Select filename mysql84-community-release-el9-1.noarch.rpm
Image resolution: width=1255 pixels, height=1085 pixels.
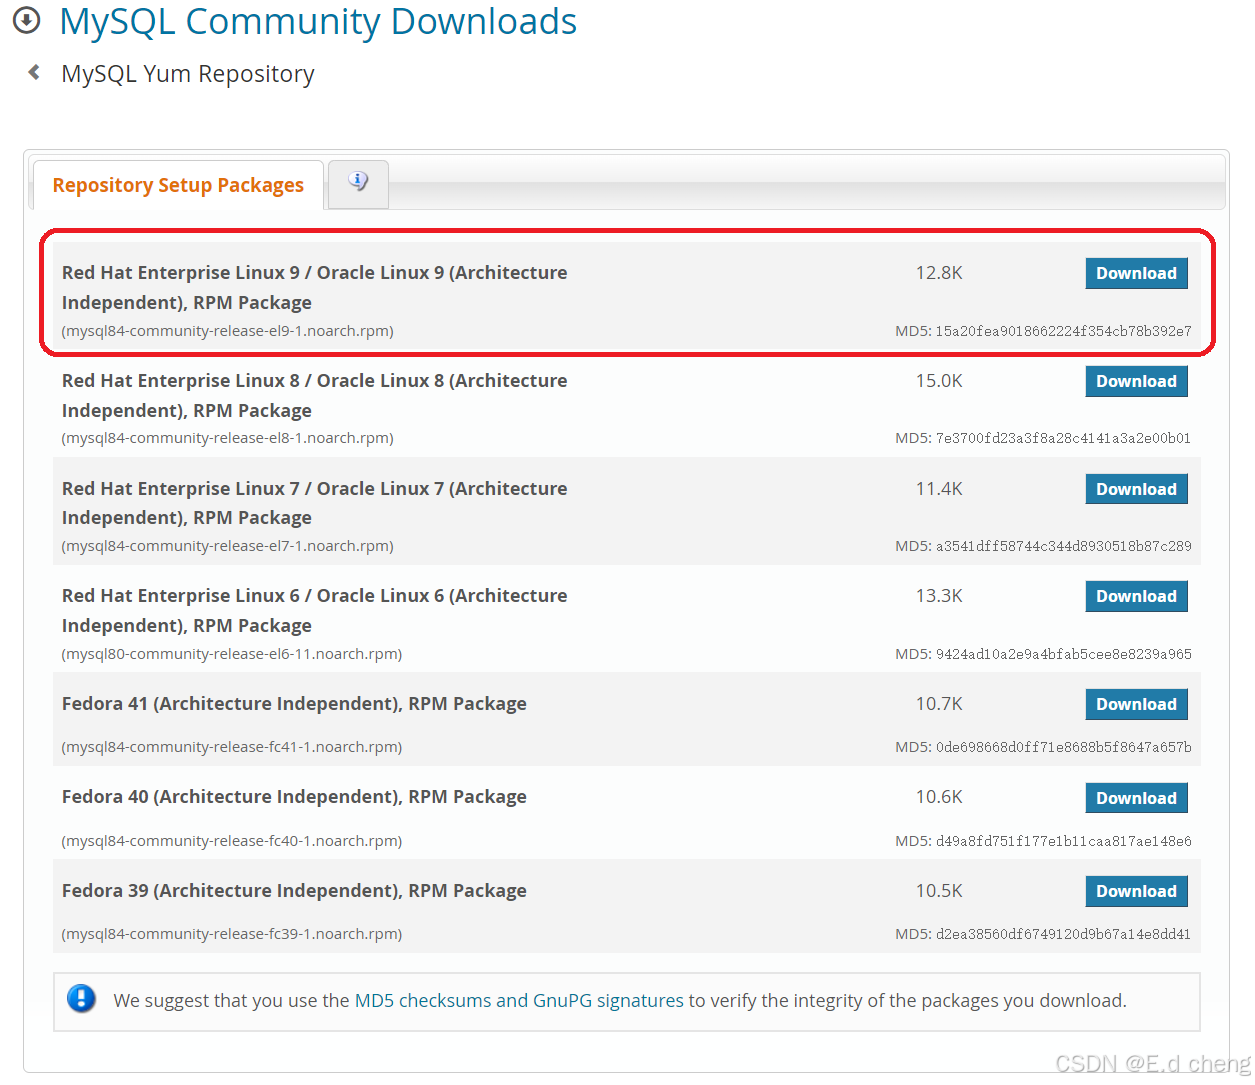coord(227,331)
